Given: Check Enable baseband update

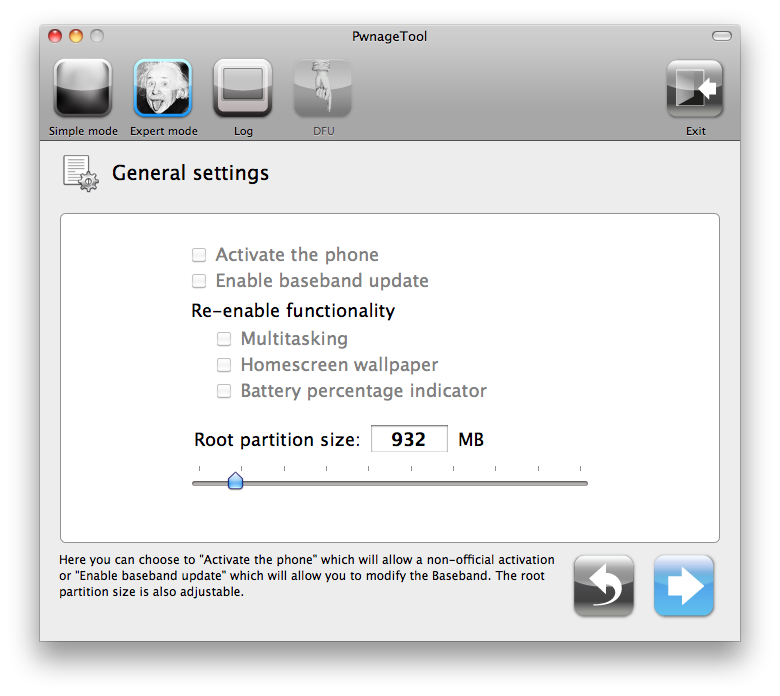Looking at the screenshot, I should [200, 281].
